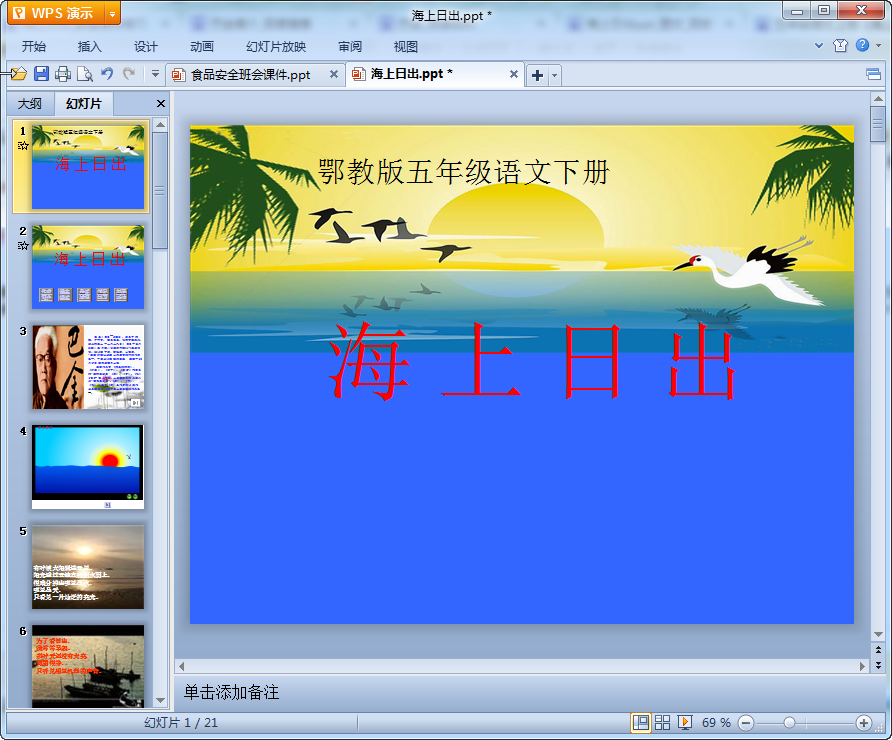Click the WPS 演示 logo button
Image resolution: width=892 pixels, height=740 pixels.
pos(56,14)
